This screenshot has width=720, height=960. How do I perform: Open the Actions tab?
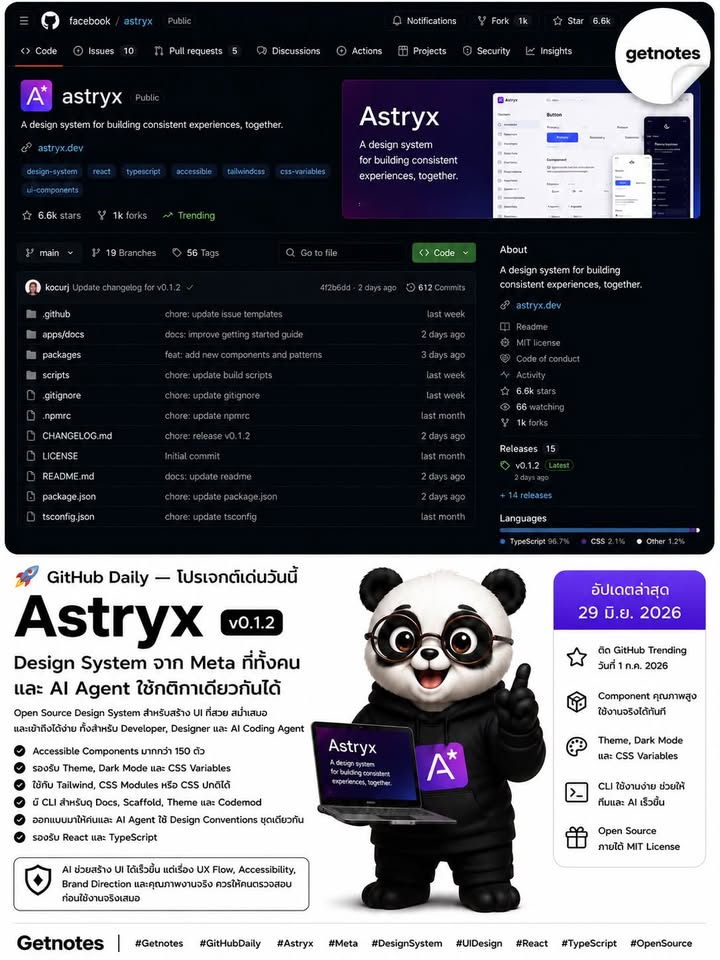coord(359,51)
